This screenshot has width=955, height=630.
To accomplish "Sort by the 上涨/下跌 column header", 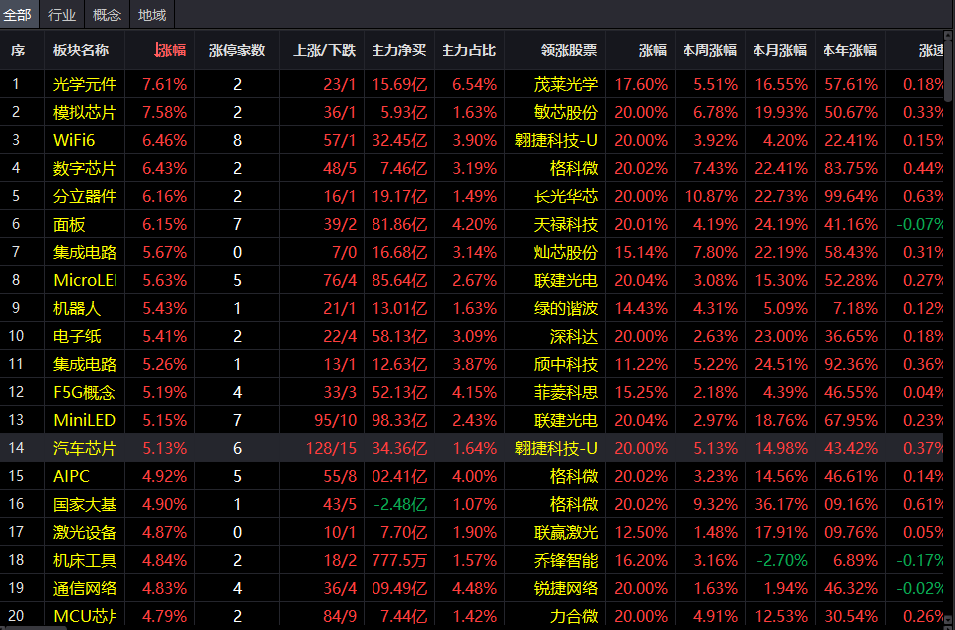I will 325,51.
